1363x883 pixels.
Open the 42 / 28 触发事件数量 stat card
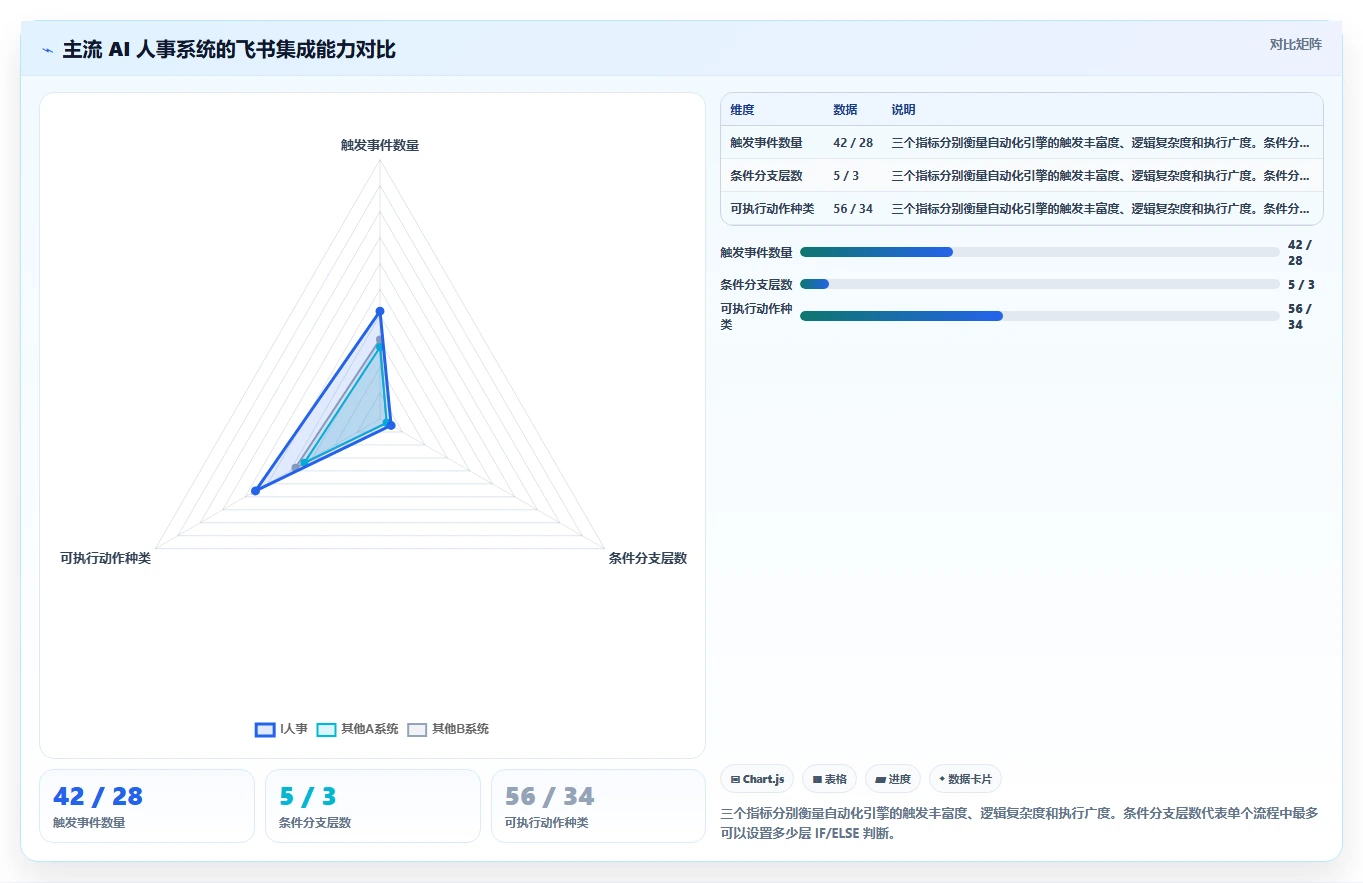pos(147,806)
